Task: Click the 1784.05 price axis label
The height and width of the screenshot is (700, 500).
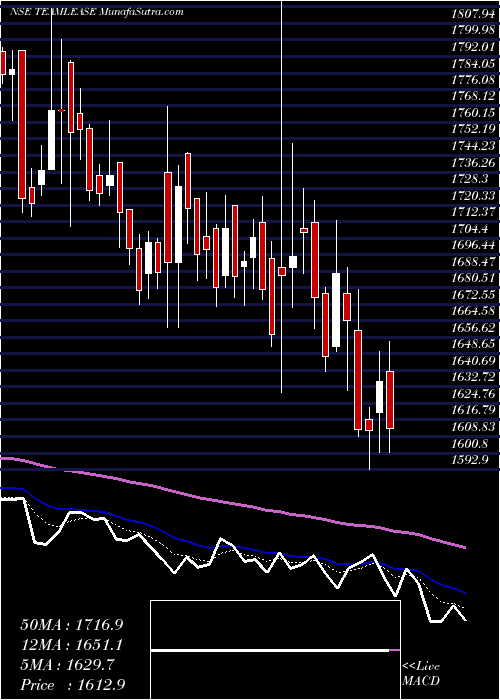Action: coord(473,63)
